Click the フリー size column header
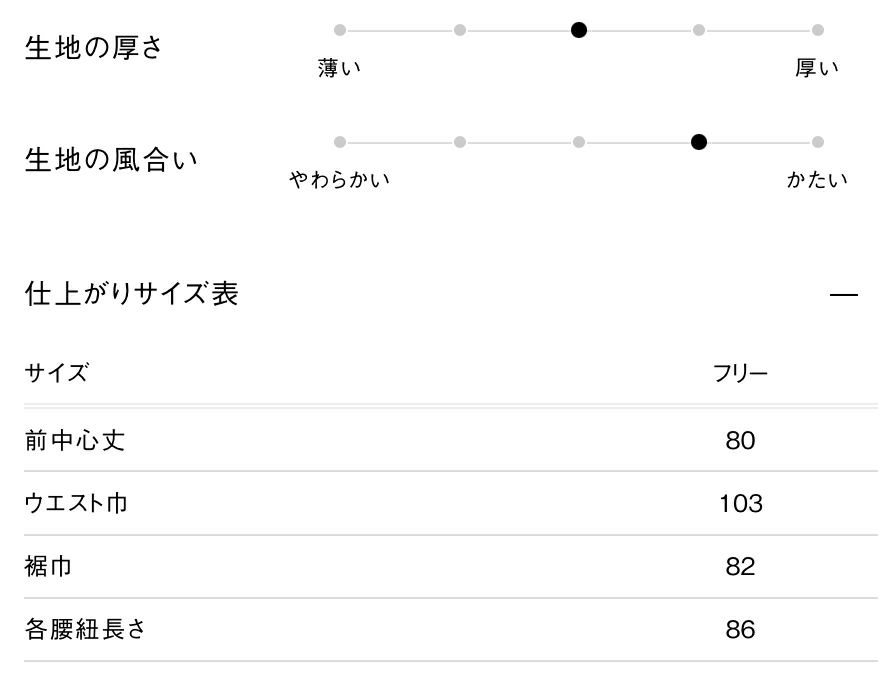 pyautogui.click(x=740, y=374)
